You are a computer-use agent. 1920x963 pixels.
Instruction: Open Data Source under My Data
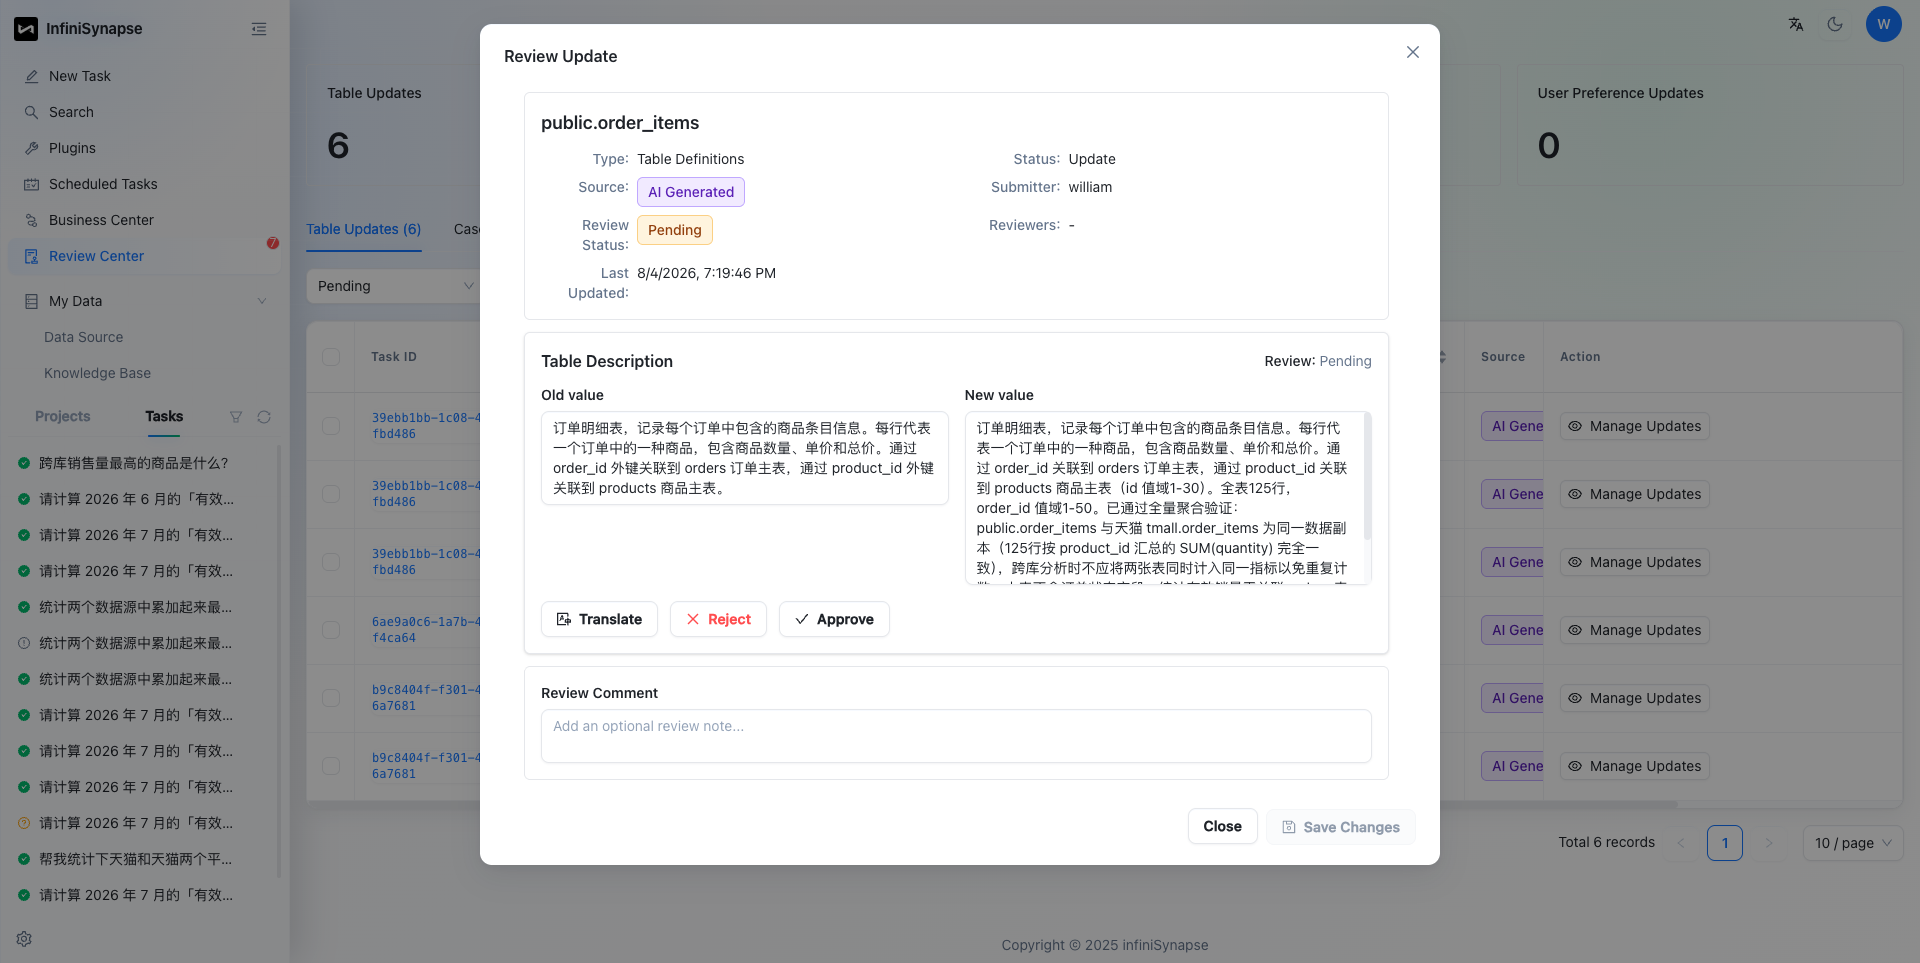click(x=84, y=337)
